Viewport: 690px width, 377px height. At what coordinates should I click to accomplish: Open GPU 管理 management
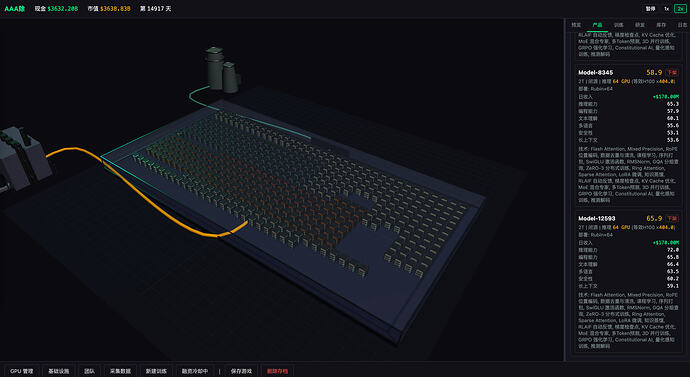click(22, 371)
